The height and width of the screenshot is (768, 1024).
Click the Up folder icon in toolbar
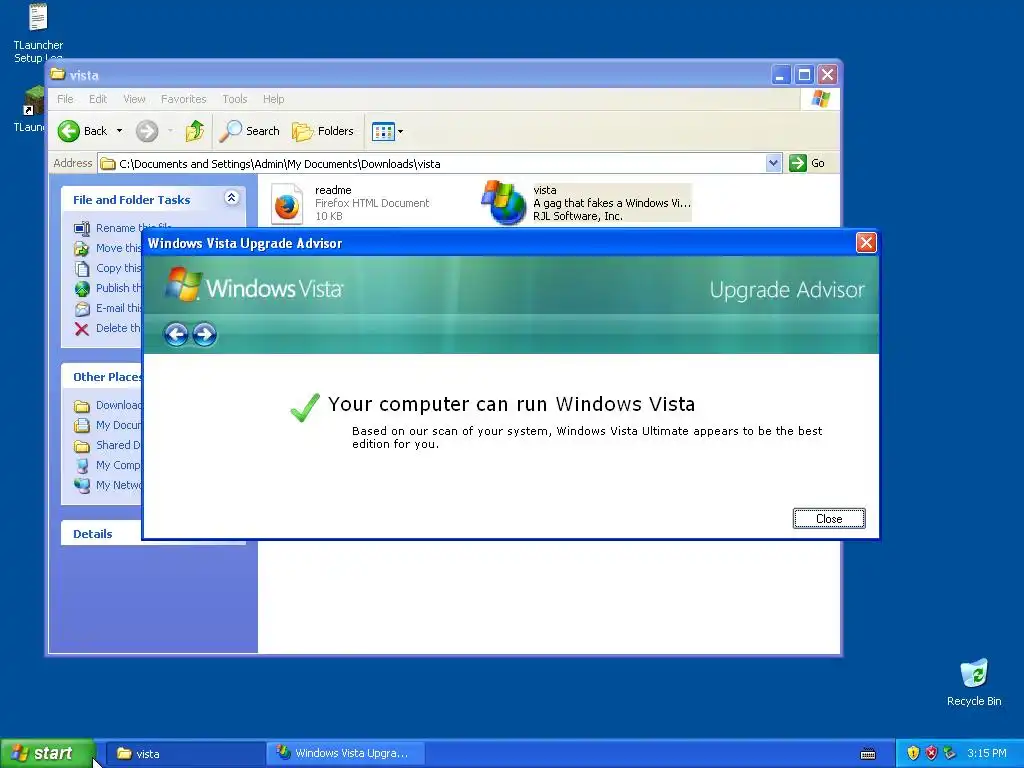(x=195, y=131)
